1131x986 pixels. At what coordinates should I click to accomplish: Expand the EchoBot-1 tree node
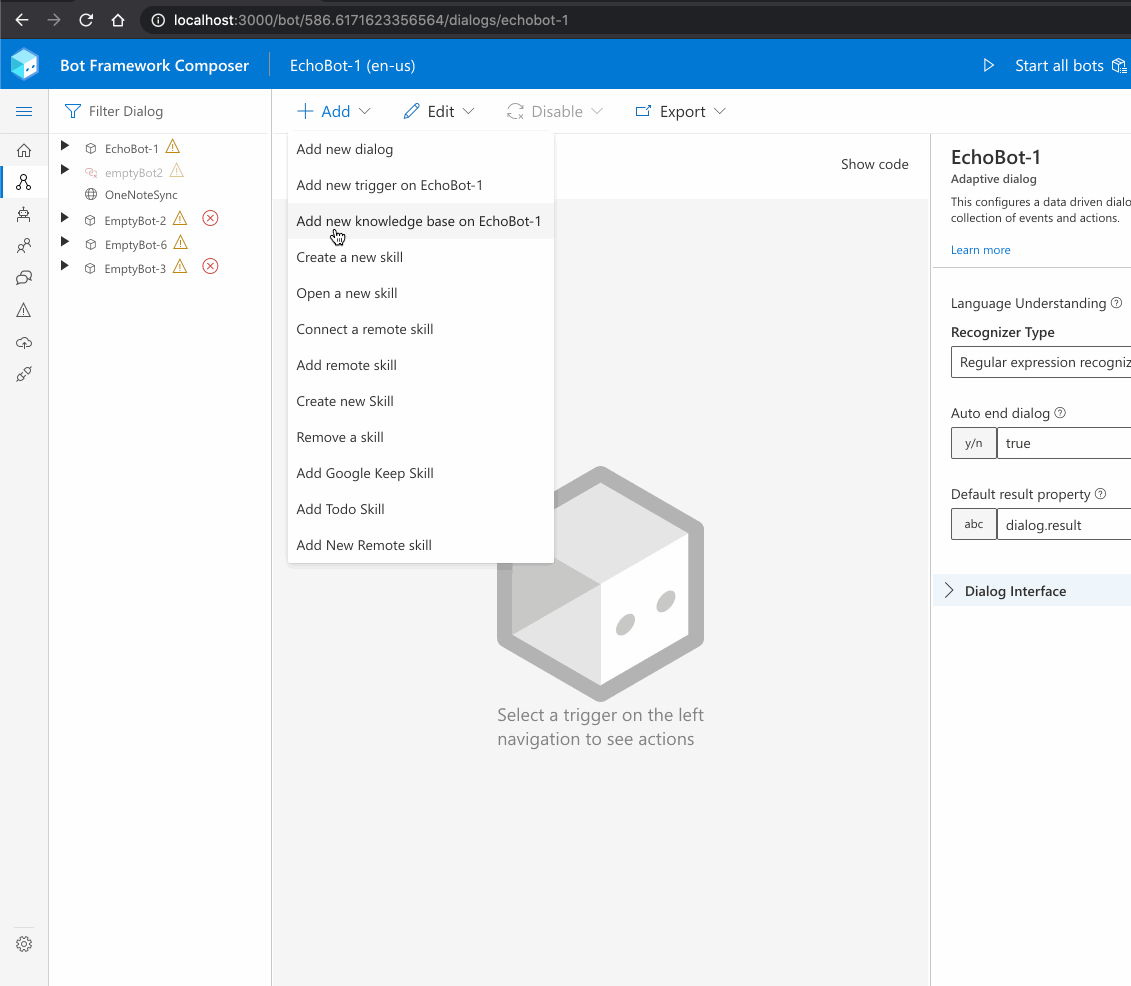(x=65, y=146)
